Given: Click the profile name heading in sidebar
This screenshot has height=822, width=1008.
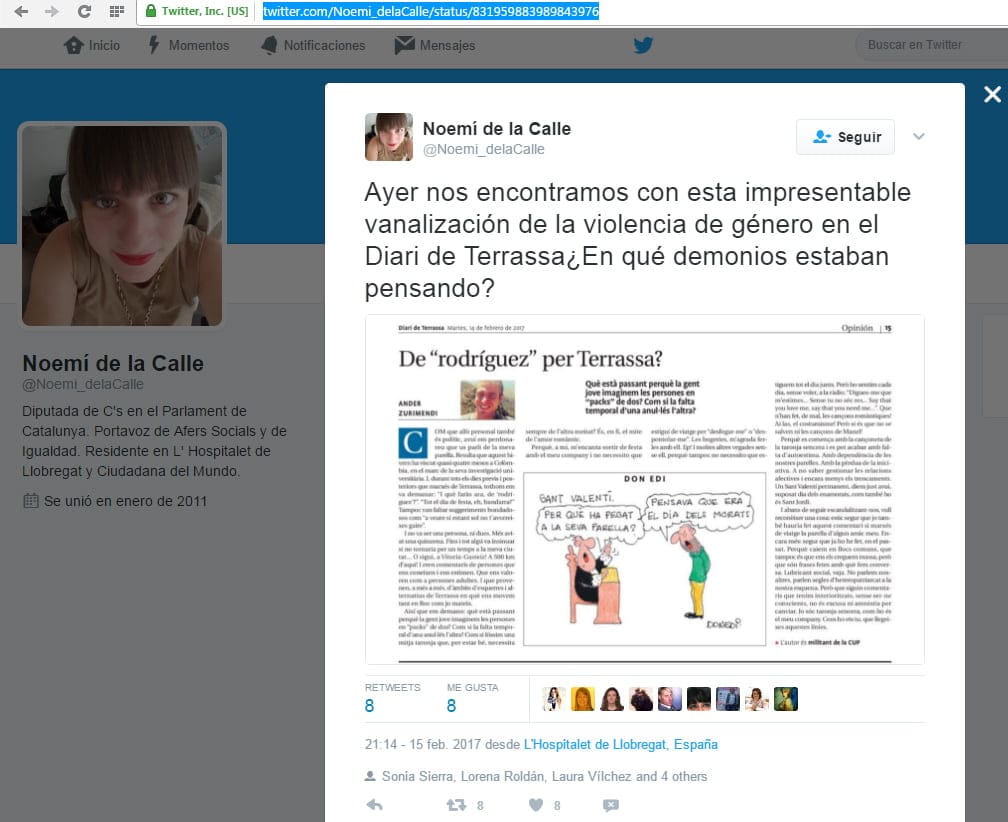Looking at the screenshot, I should click(x=113, y=364).
